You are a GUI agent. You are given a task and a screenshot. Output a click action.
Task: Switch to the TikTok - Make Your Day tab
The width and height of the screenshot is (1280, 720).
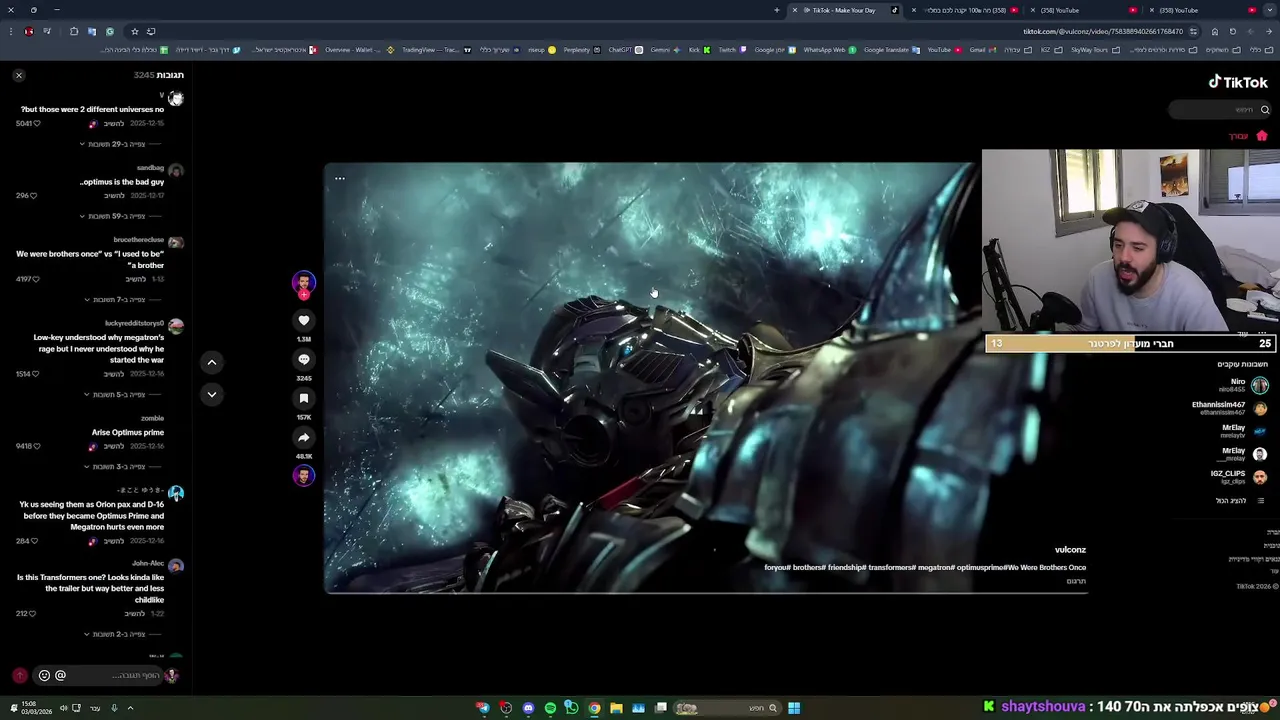843,10
